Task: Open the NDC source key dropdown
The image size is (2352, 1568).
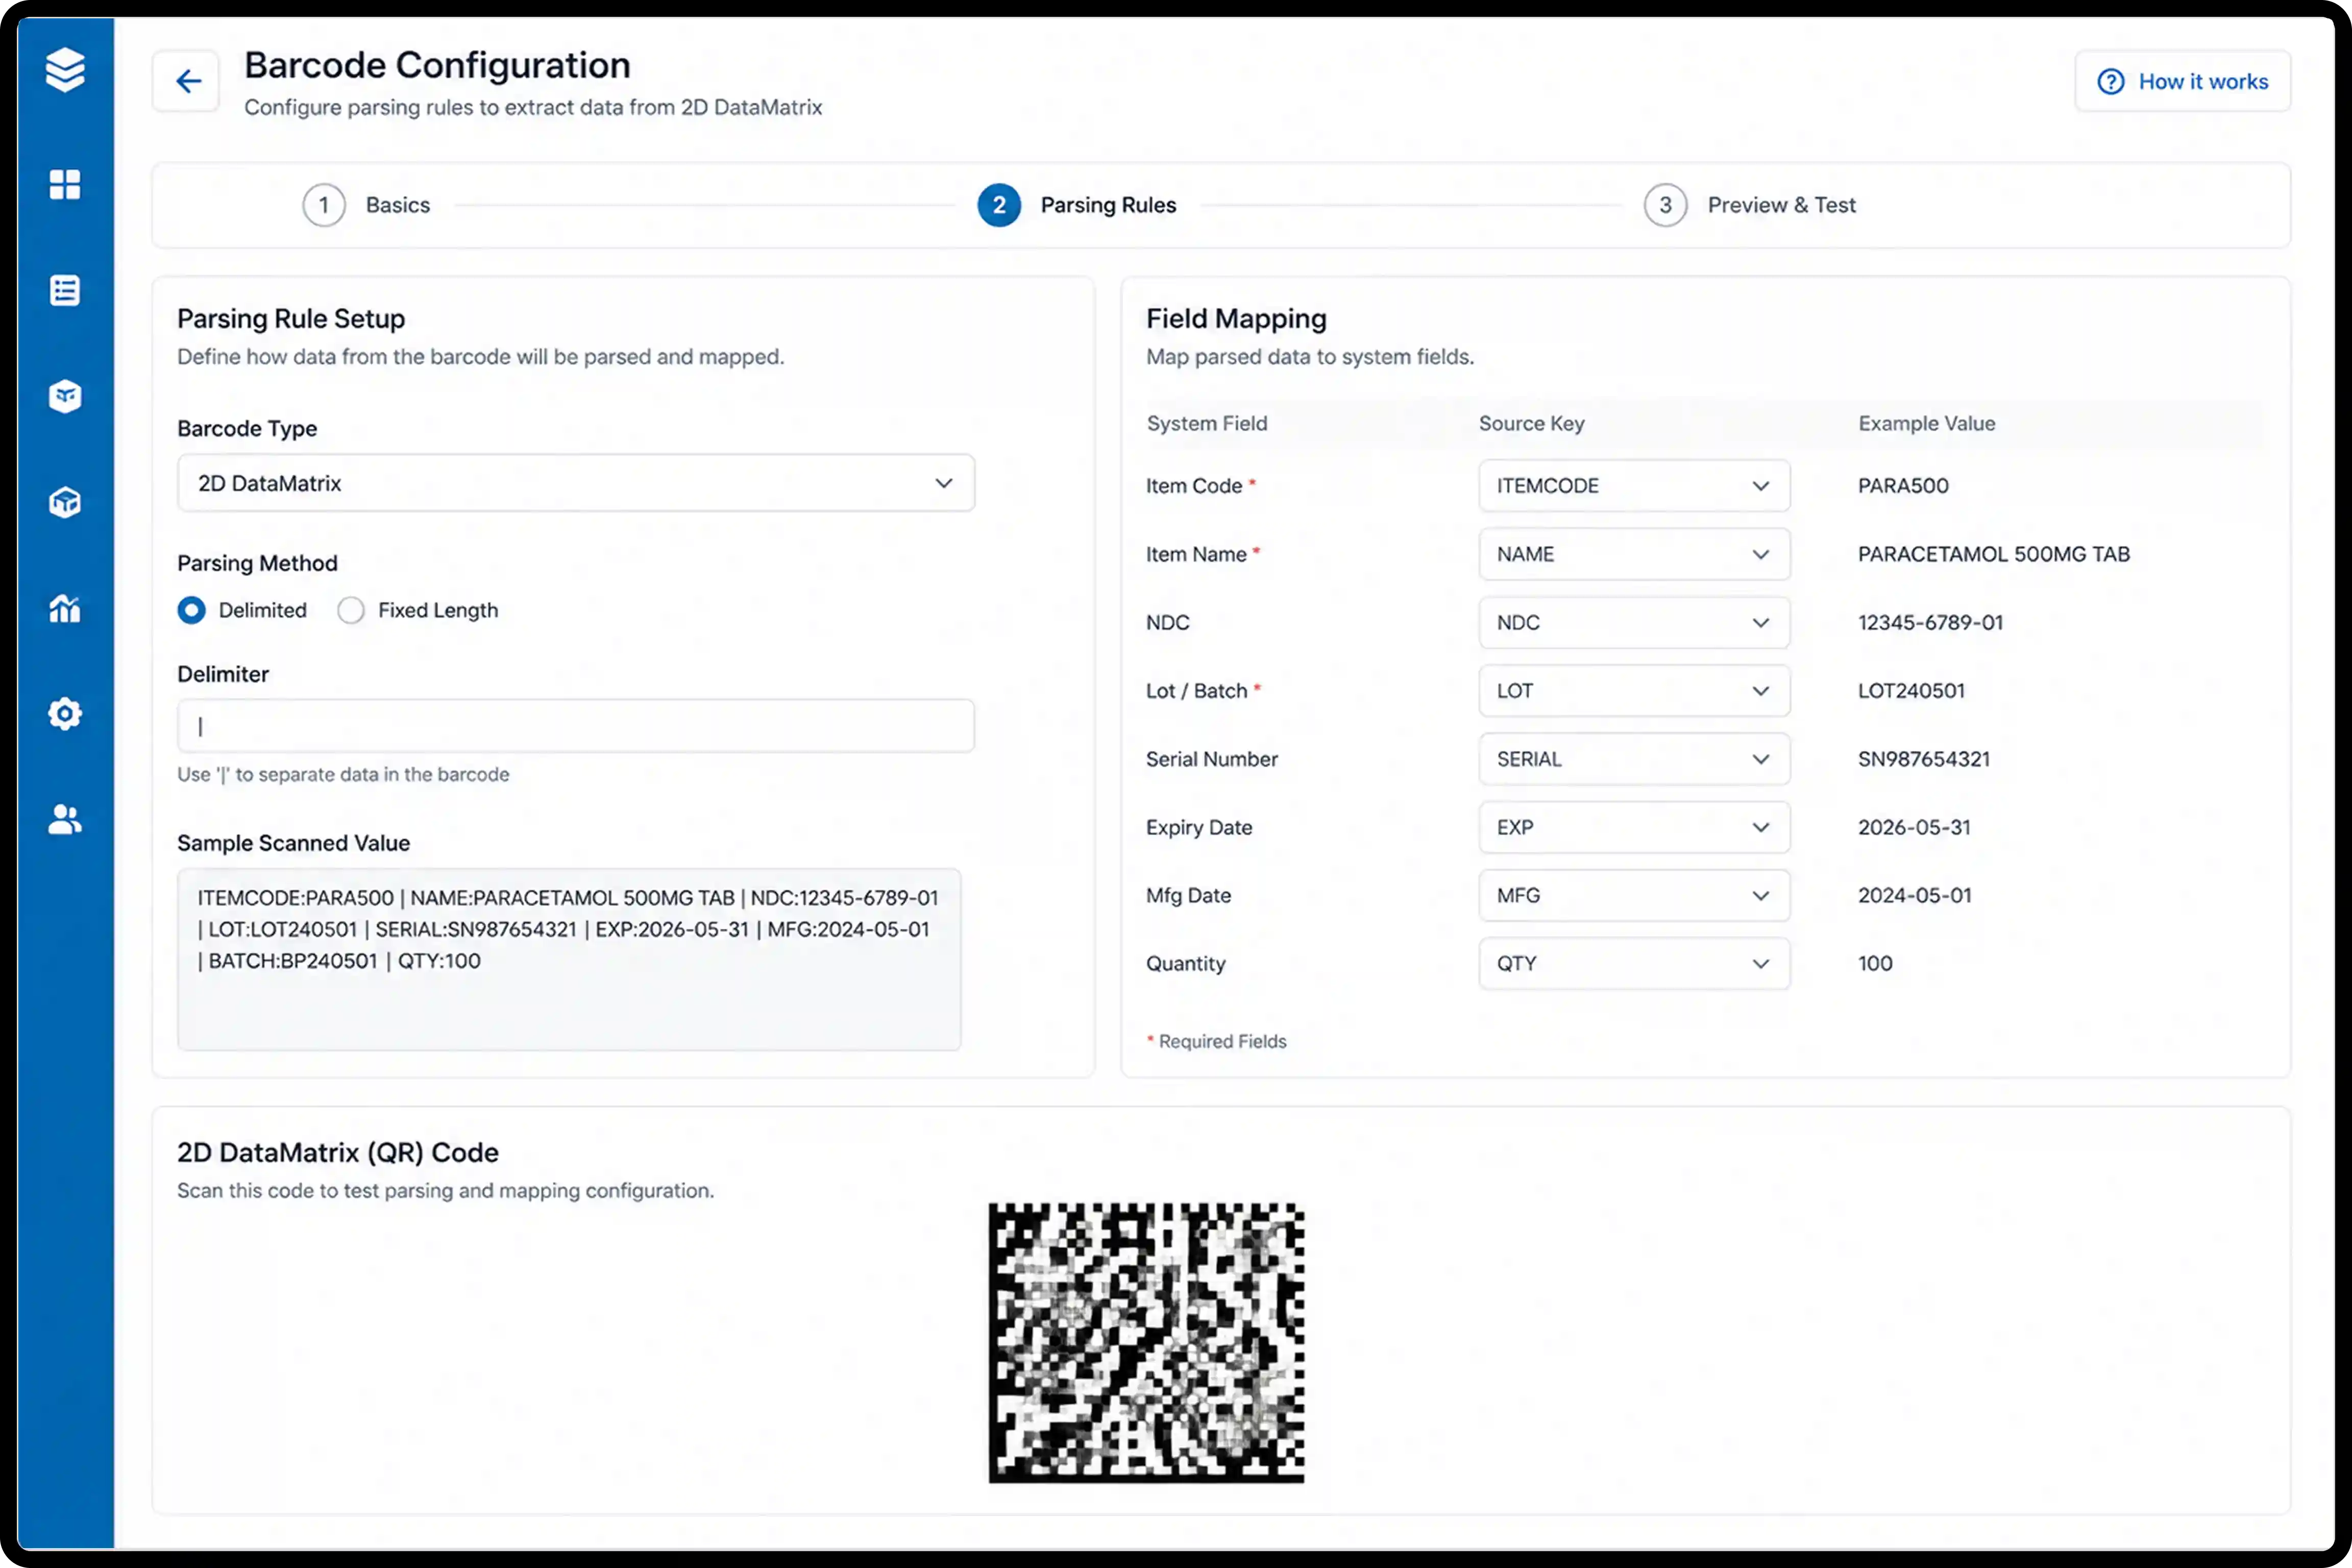Action: 1634,622
